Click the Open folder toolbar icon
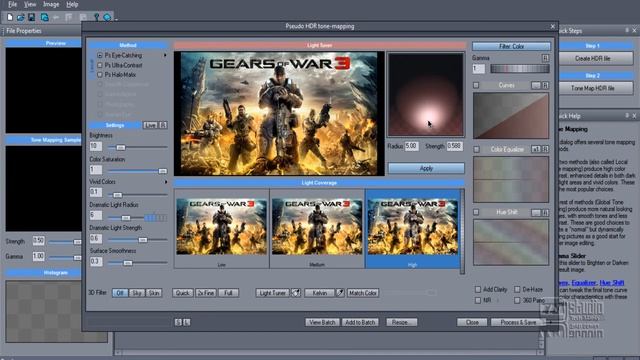Screen dimensions: 640x360 (x=20, y=17)
